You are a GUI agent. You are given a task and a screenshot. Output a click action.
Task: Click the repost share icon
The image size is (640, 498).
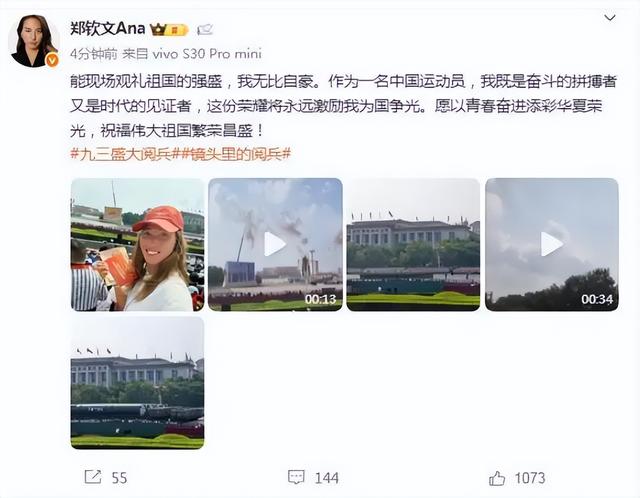pyautogui.click(x=93, y=477)
